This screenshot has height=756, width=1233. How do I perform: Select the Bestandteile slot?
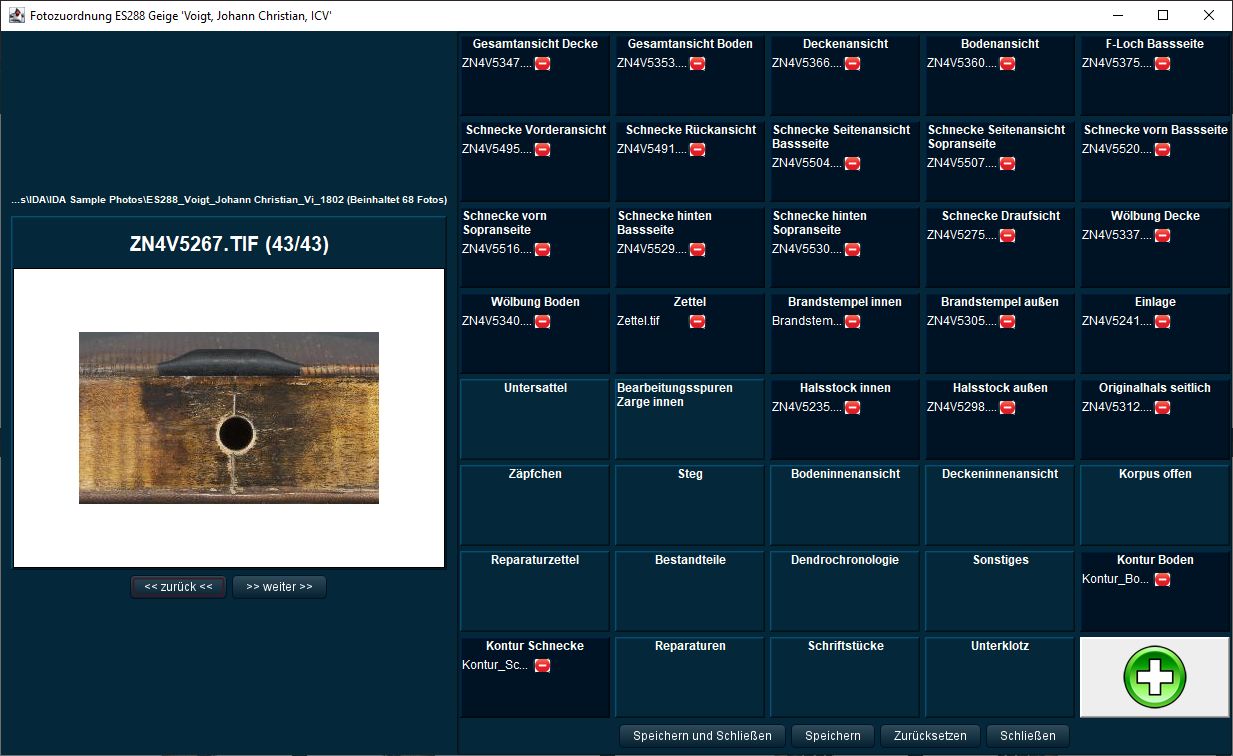coord(690,590)
